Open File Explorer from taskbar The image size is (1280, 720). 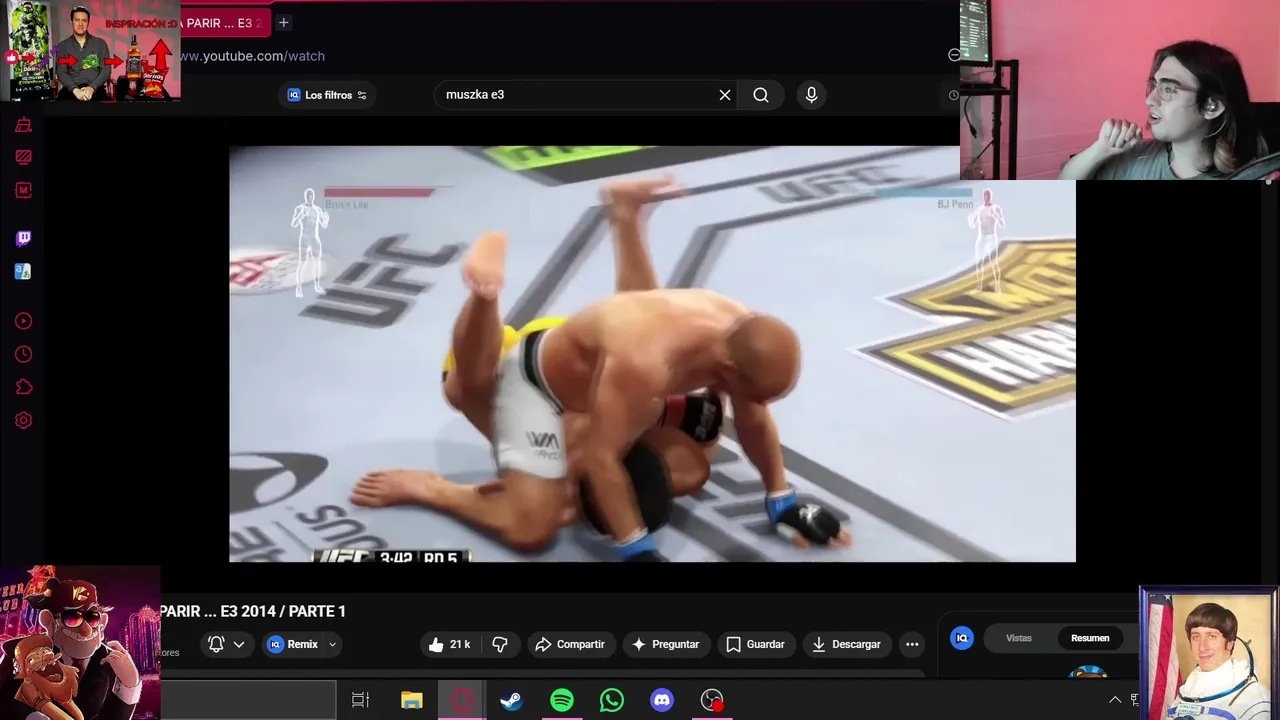(412, 700)
